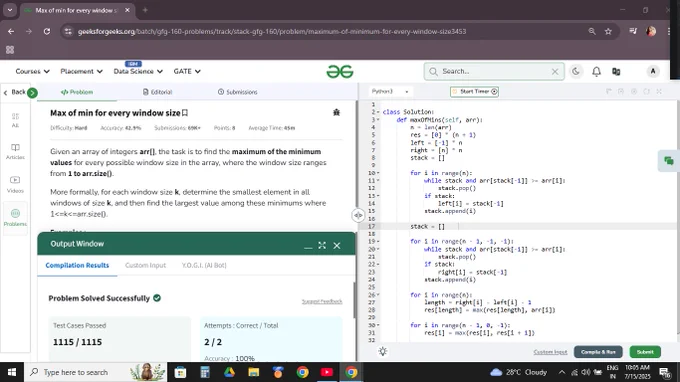Image resolution: width=680 pixels, height=382 pixels.
Task: Open a new browser tab
Action: pyautogui.click(x=145, y=10)
